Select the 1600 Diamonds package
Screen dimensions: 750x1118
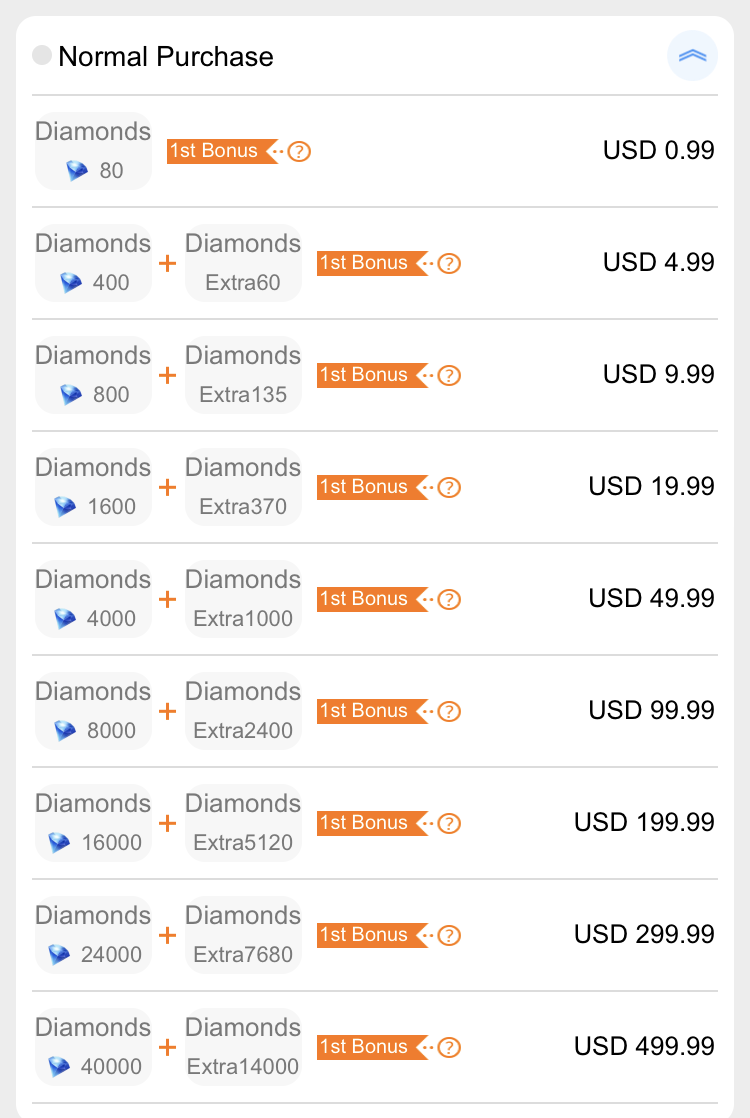93,487
